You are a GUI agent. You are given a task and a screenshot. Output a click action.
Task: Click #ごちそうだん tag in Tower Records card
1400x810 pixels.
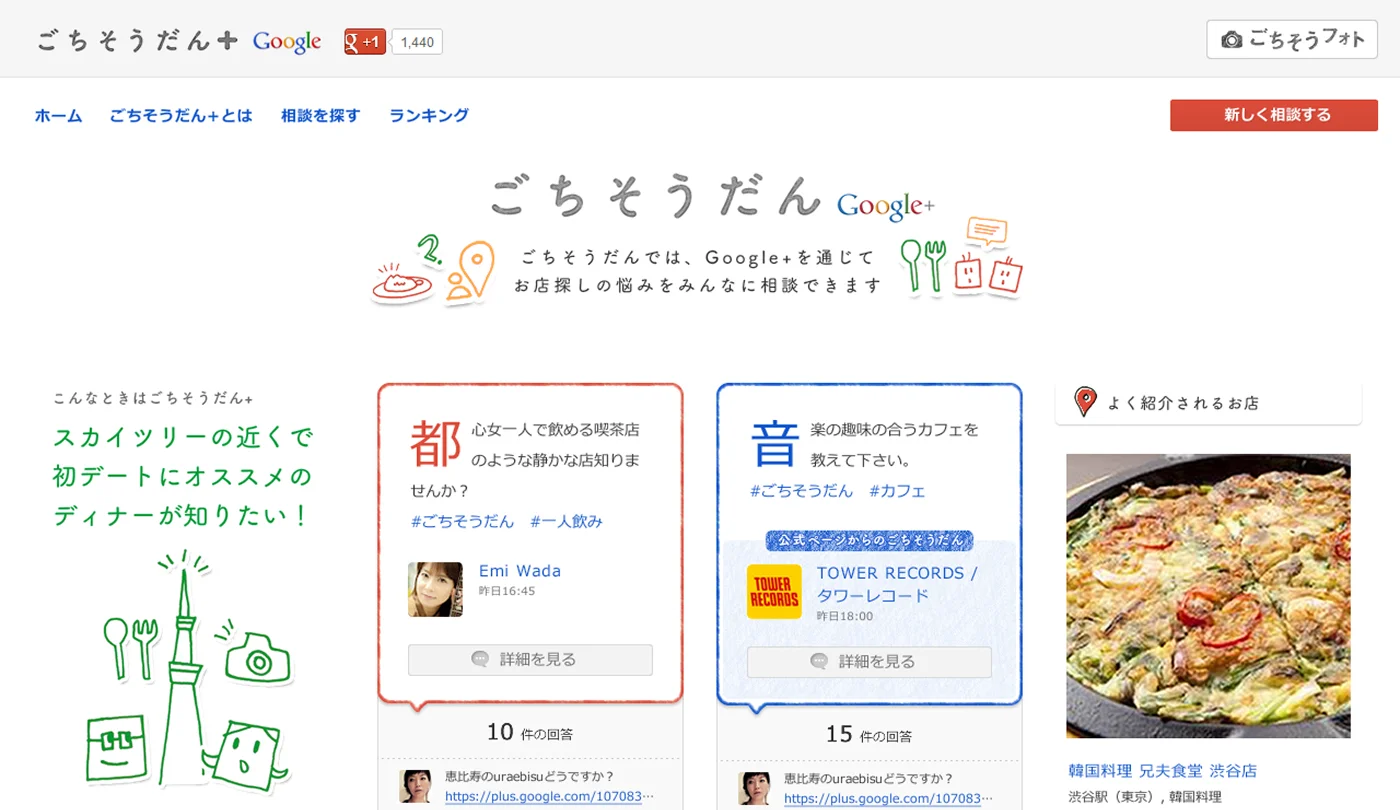pos(801,491)
